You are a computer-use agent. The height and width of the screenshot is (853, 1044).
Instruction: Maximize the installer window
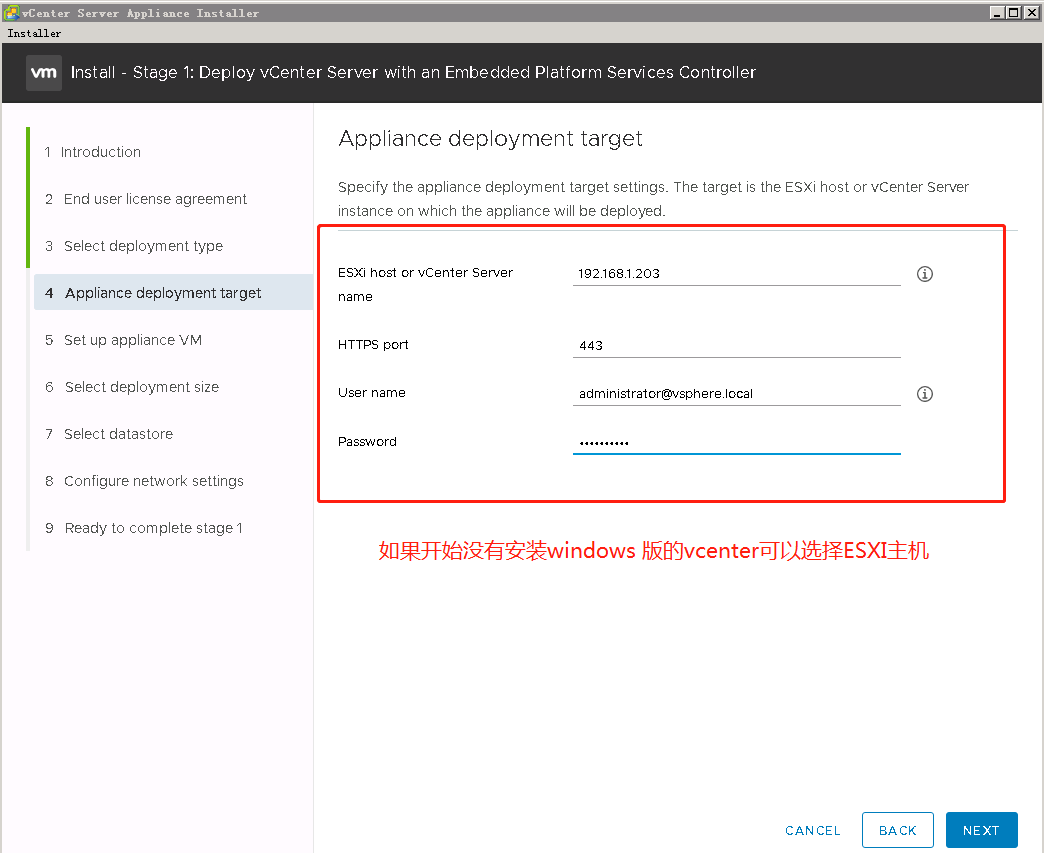click(1013, 13)
